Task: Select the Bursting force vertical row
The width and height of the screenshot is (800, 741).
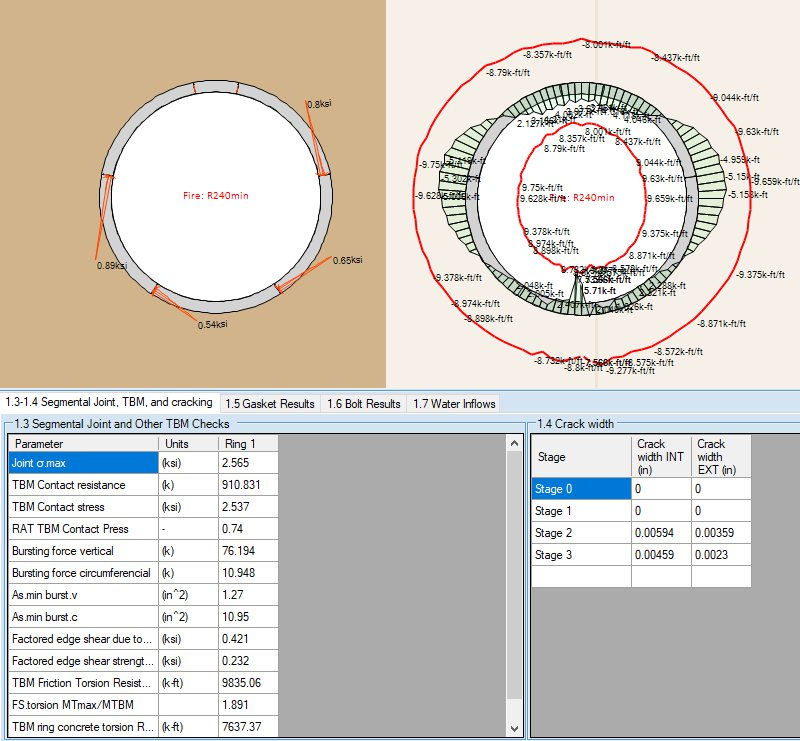Action: (82, 551)
